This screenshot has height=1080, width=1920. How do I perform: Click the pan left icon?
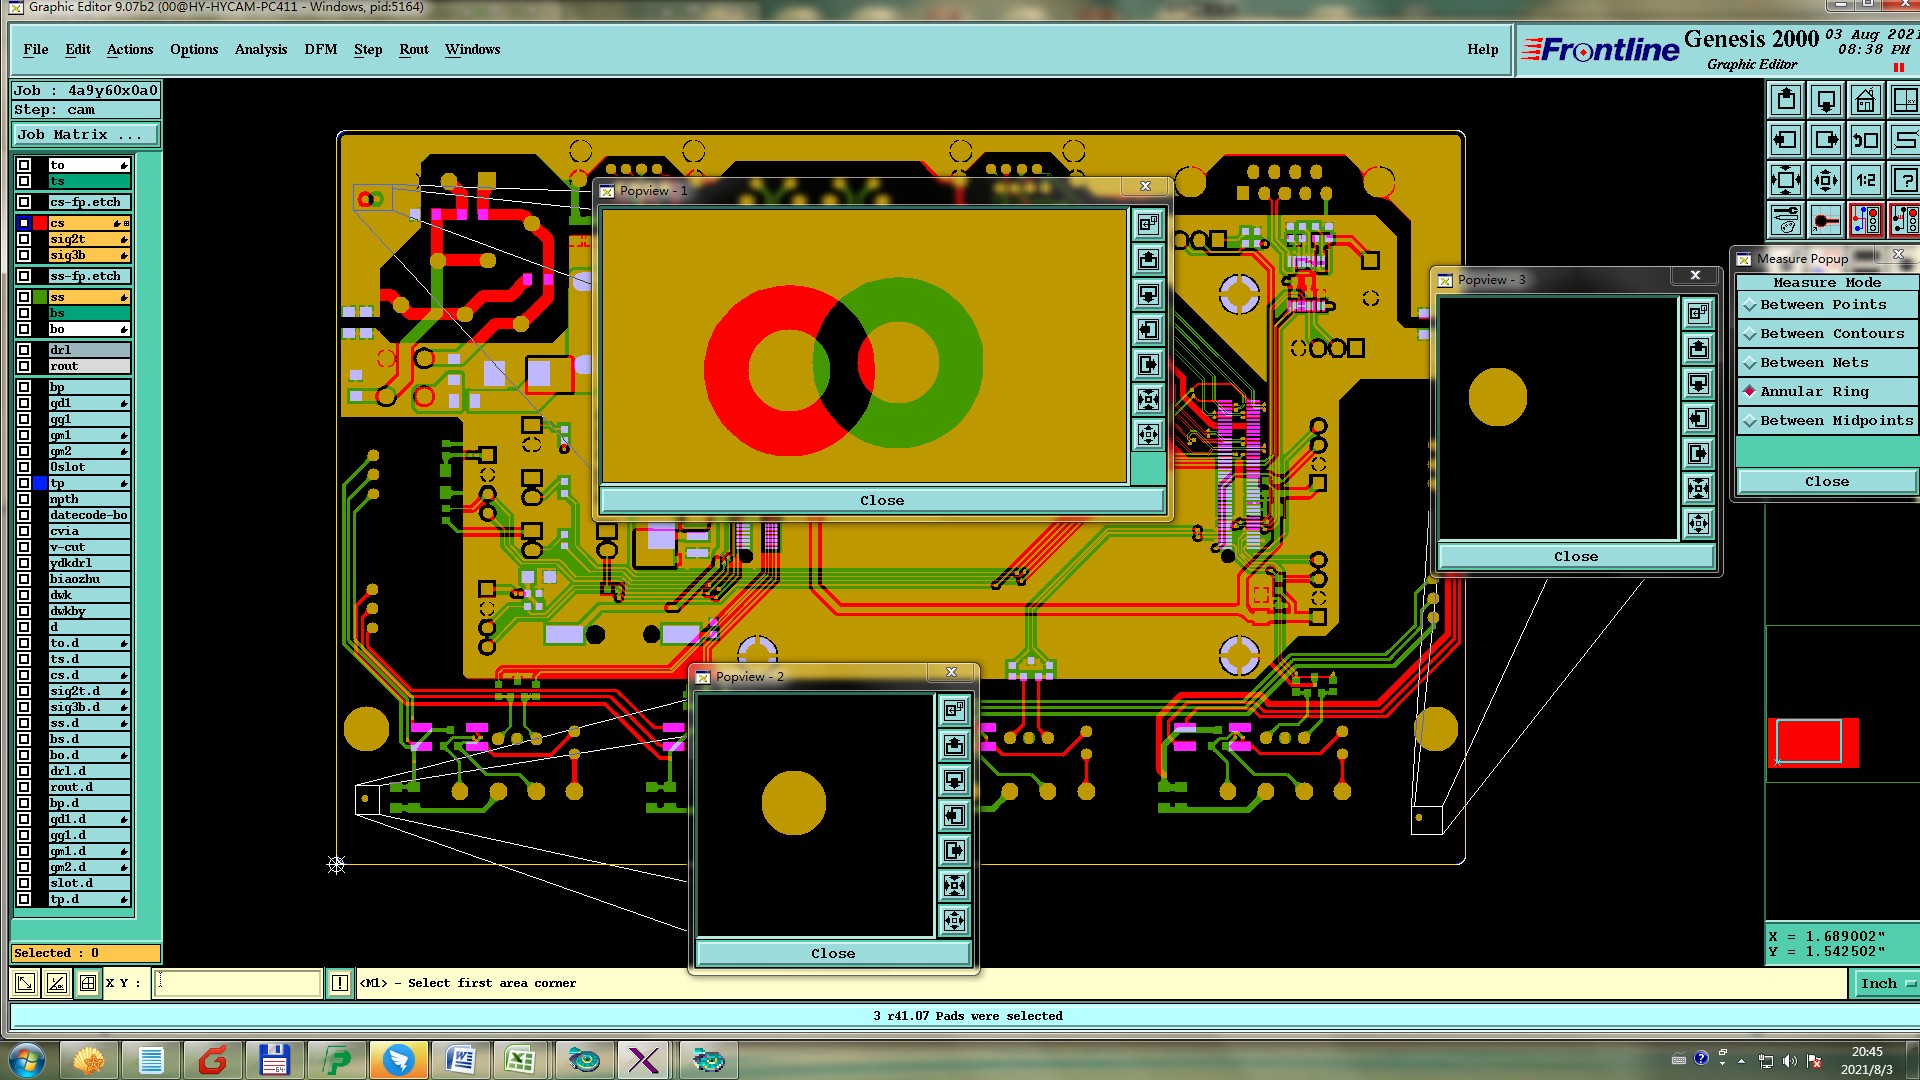pyautogui.click(x=1786, y=141)
